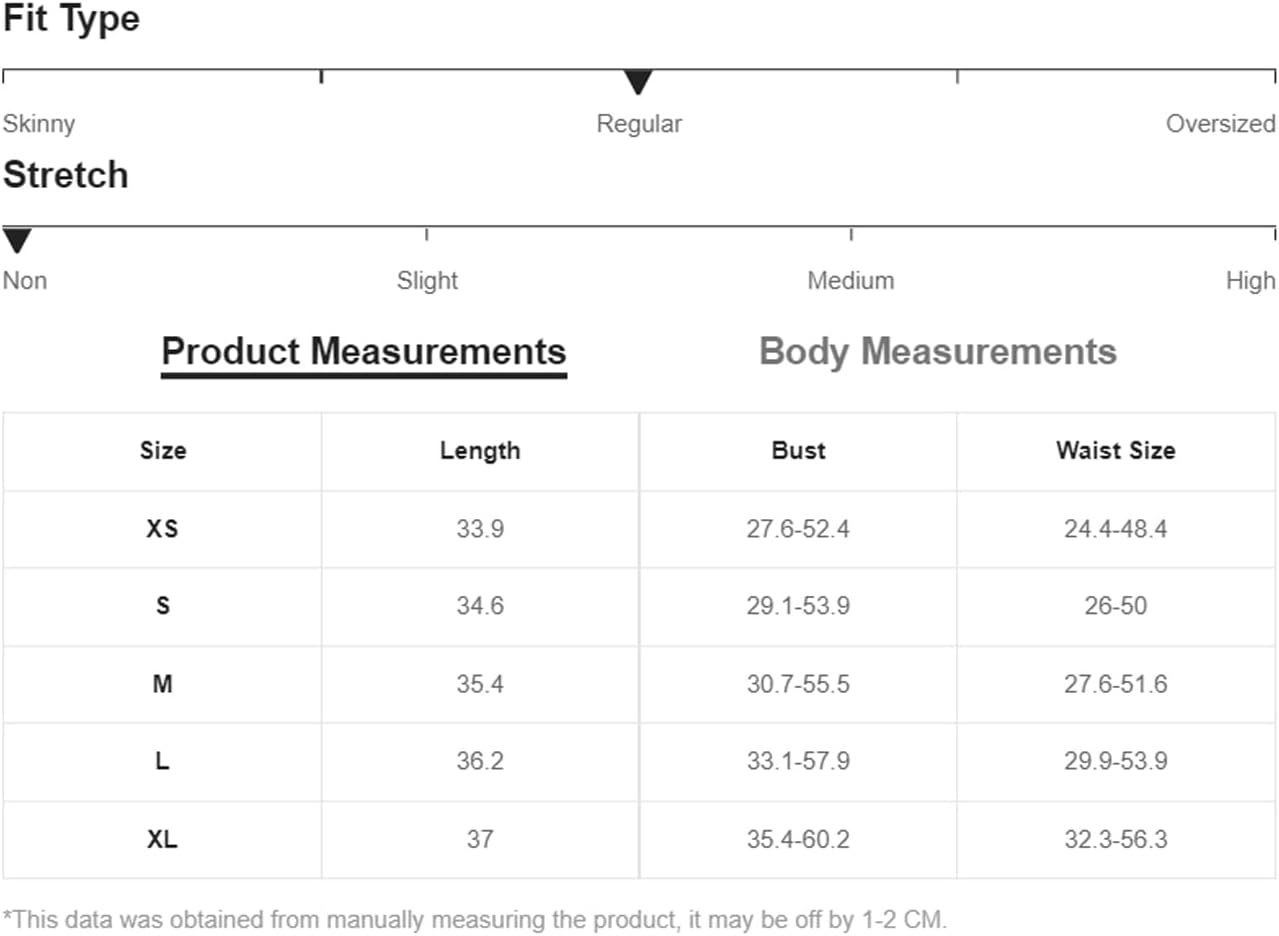Image resolution: width=1279 pixels, height=936 pixels.
Task: Click the Medium stretch label
Action: click(850, 281)
